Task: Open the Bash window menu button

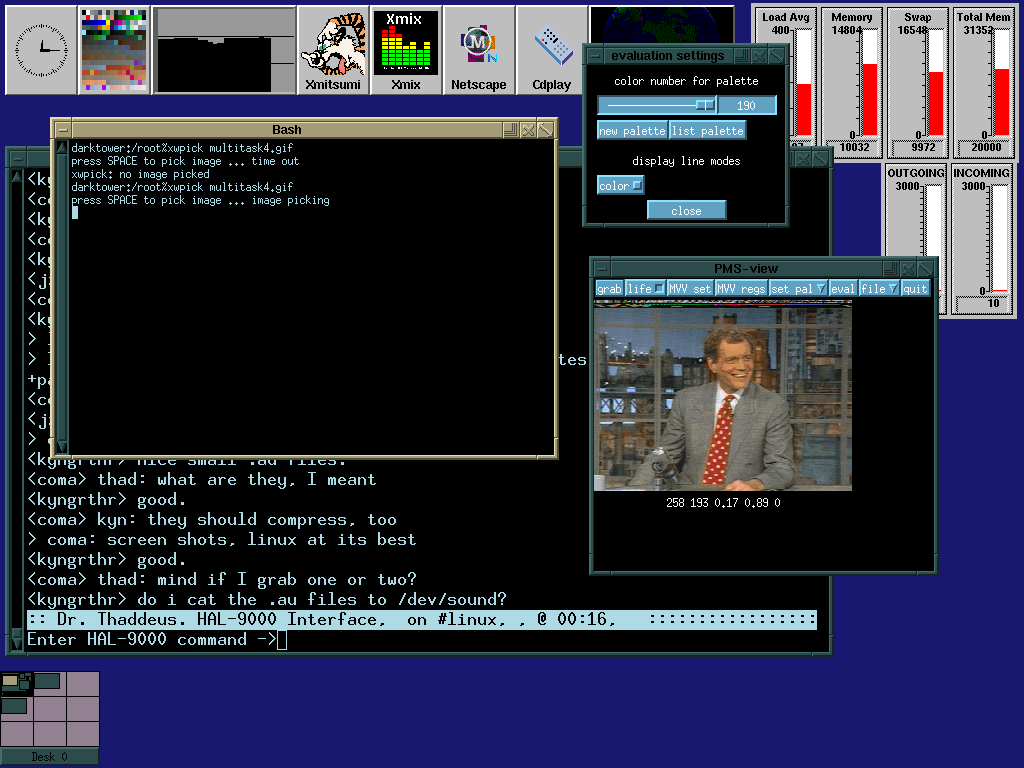Action: click(x=63, y=130)
